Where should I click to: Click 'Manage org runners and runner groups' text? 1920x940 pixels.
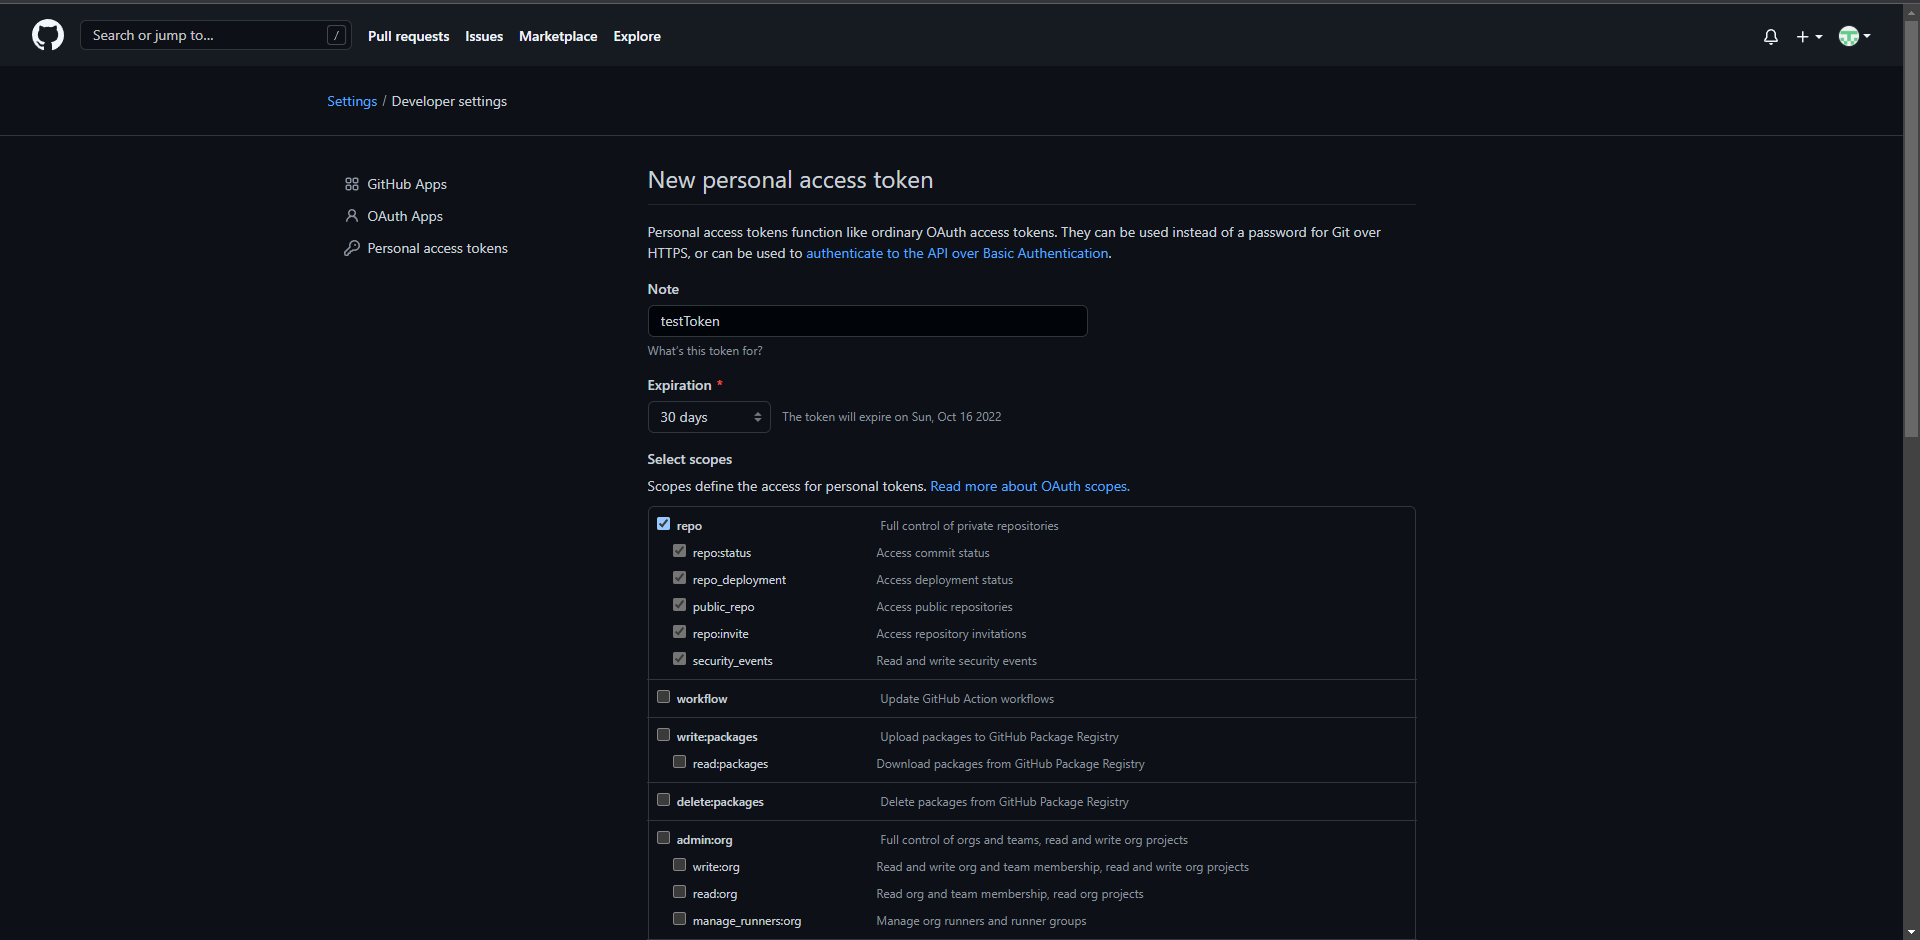981,921
